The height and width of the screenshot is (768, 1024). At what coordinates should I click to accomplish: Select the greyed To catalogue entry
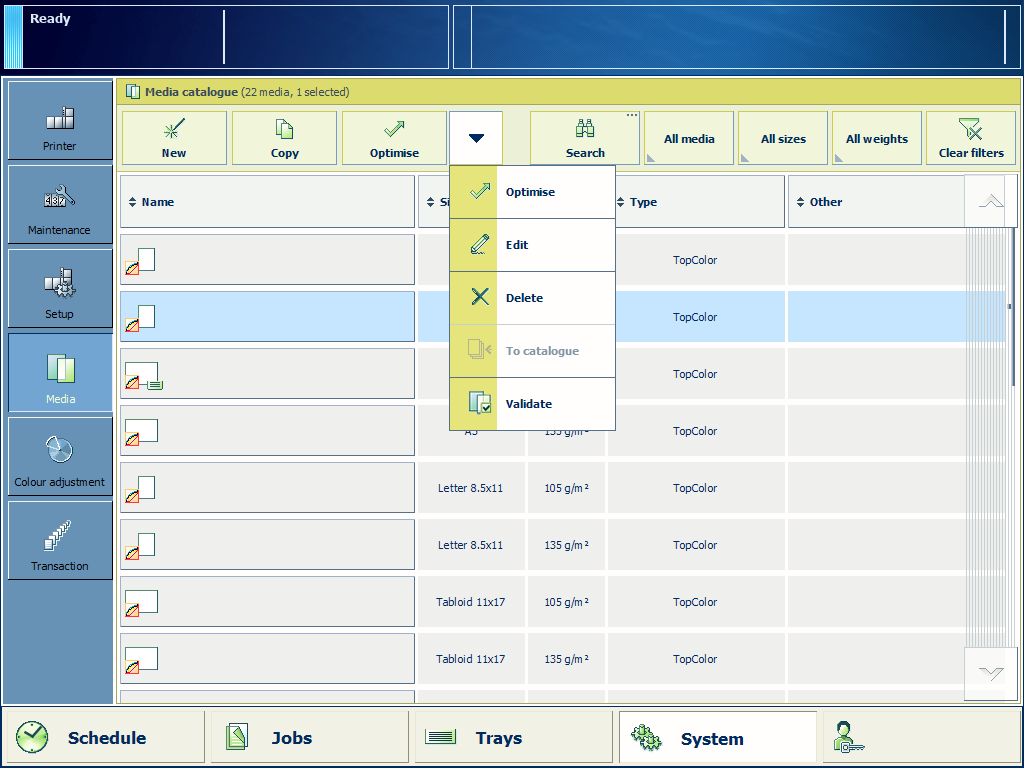pyautogui.click(x=532, y=351)
